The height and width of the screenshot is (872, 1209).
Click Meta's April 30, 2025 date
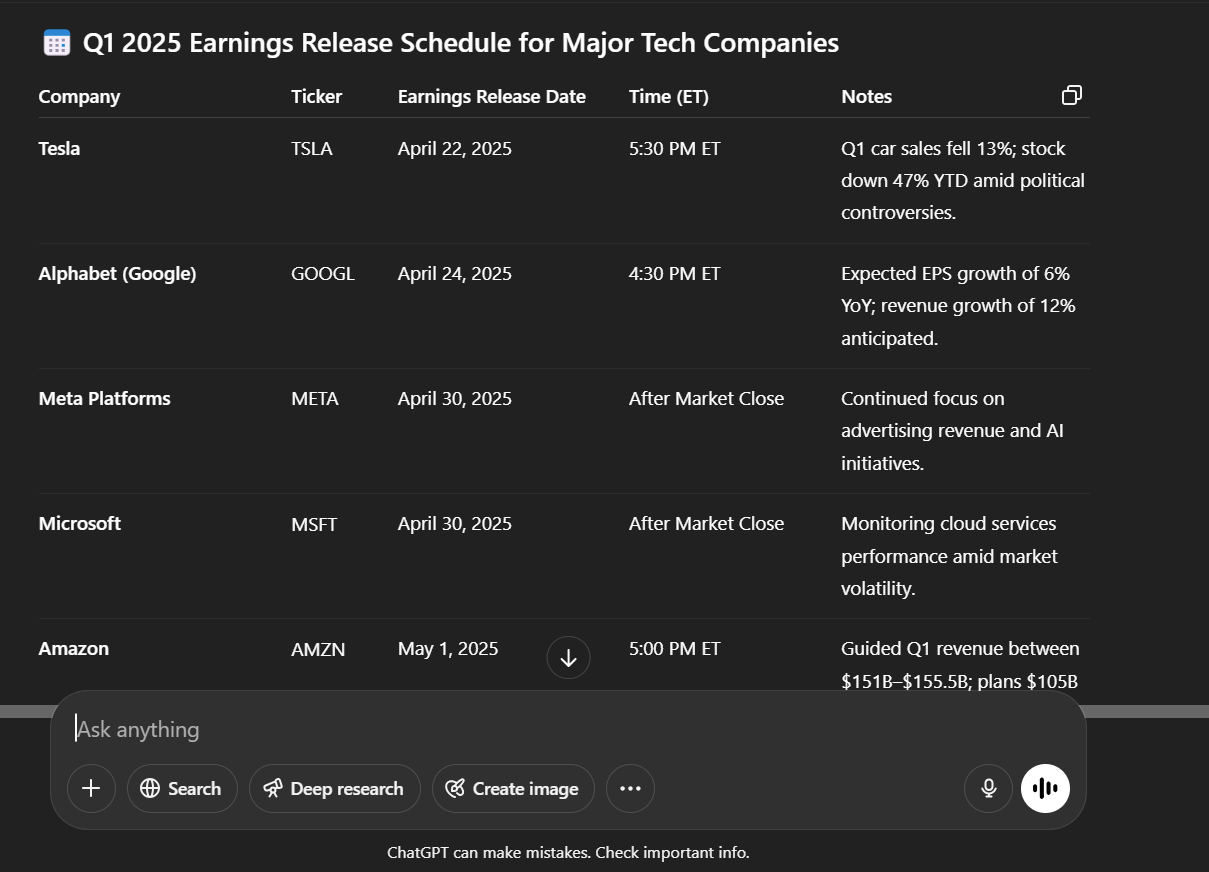pyautogui.click(x=454, y=399)
